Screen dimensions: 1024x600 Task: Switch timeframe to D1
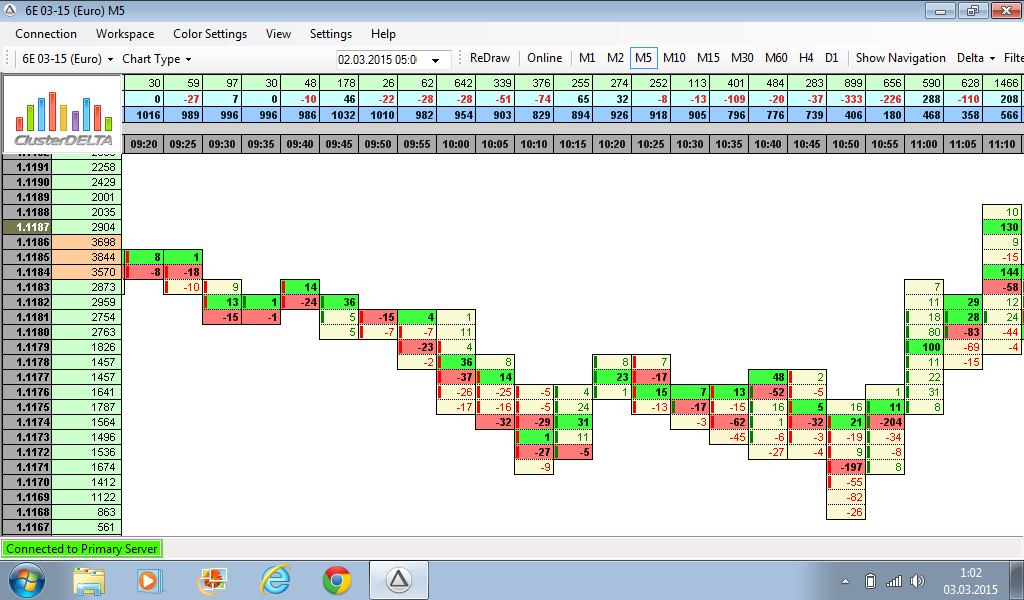point(831,58)
